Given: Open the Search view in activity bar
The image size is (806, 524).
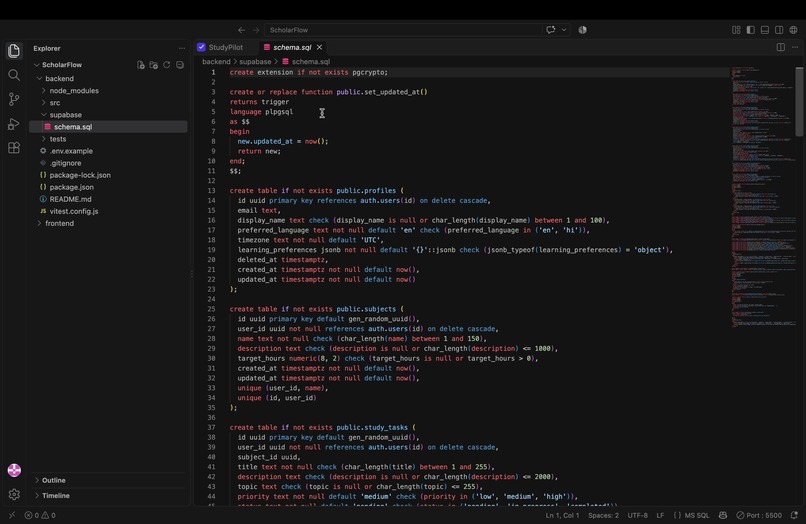Looking at the screenshot, I should pos(14,75).
